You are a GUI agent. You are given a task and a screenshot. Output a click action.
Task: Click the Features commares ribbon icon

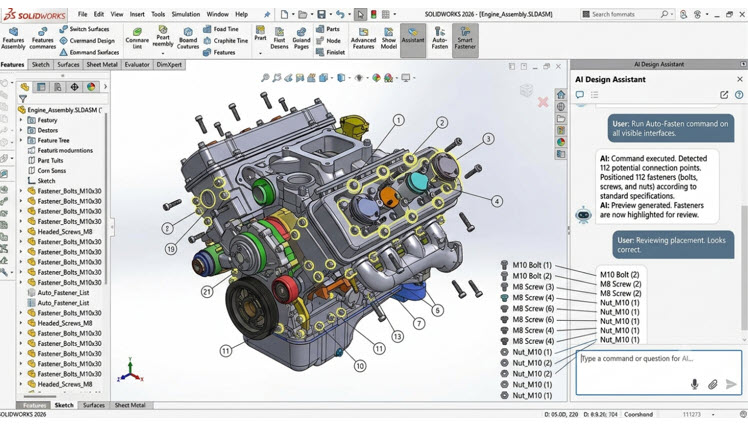click(x=42, y=38)
